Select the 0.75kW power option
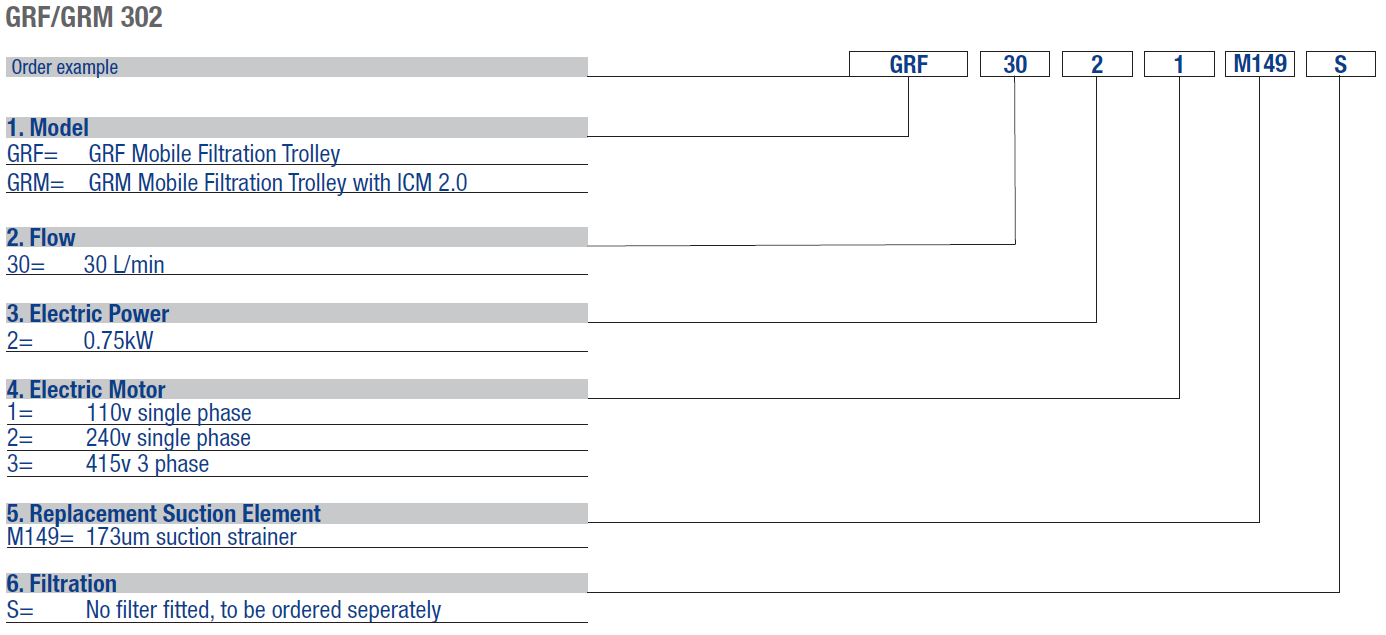 click(119, 341)
